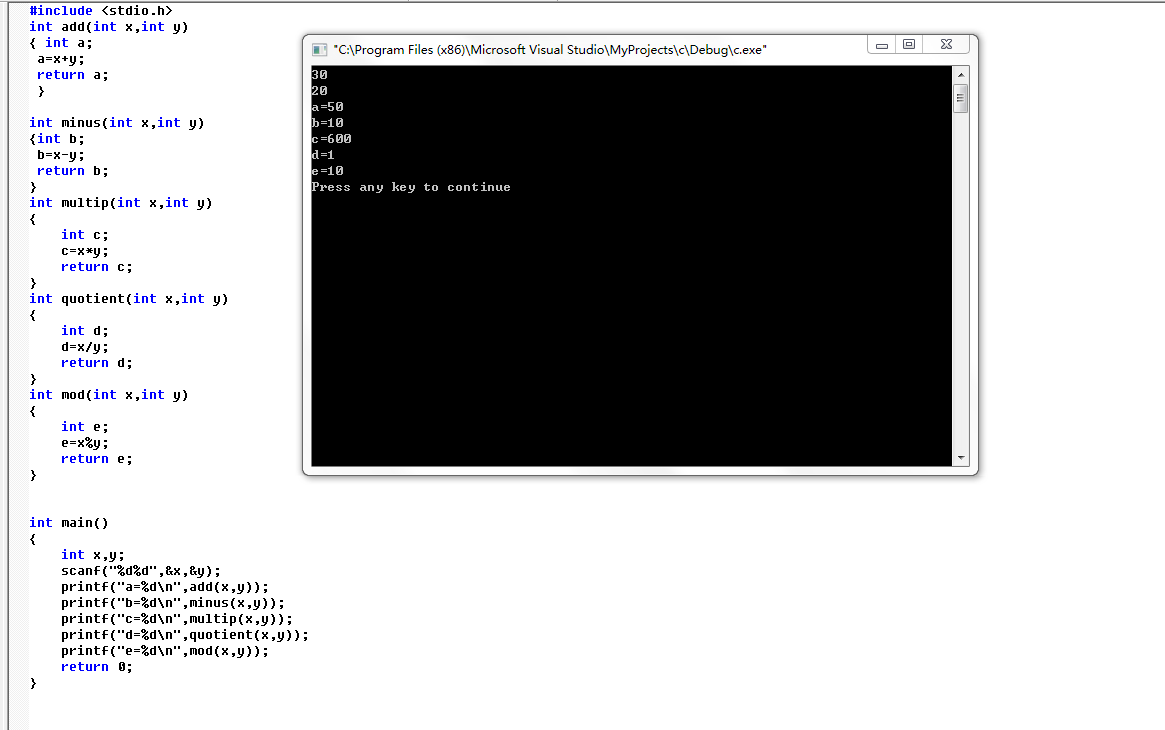The image size is (1165, 730).
Task: Click the "int d;" declaration
Action: (x=85, y=330)
